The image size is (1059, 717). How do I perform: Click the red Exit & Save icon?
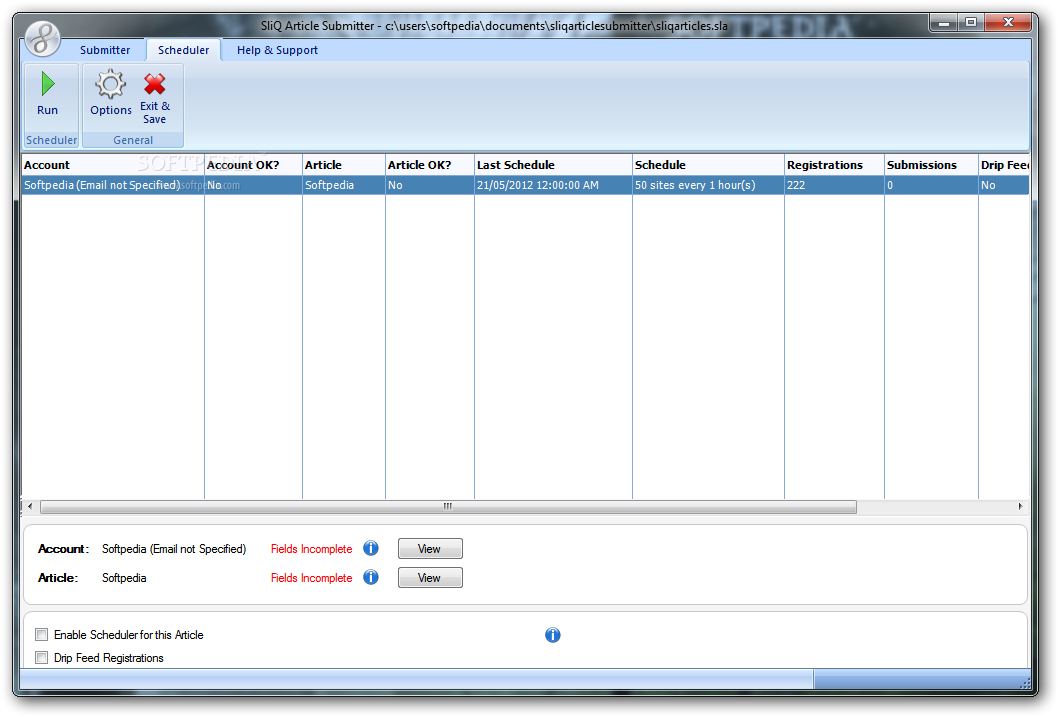tap(155, 84)
